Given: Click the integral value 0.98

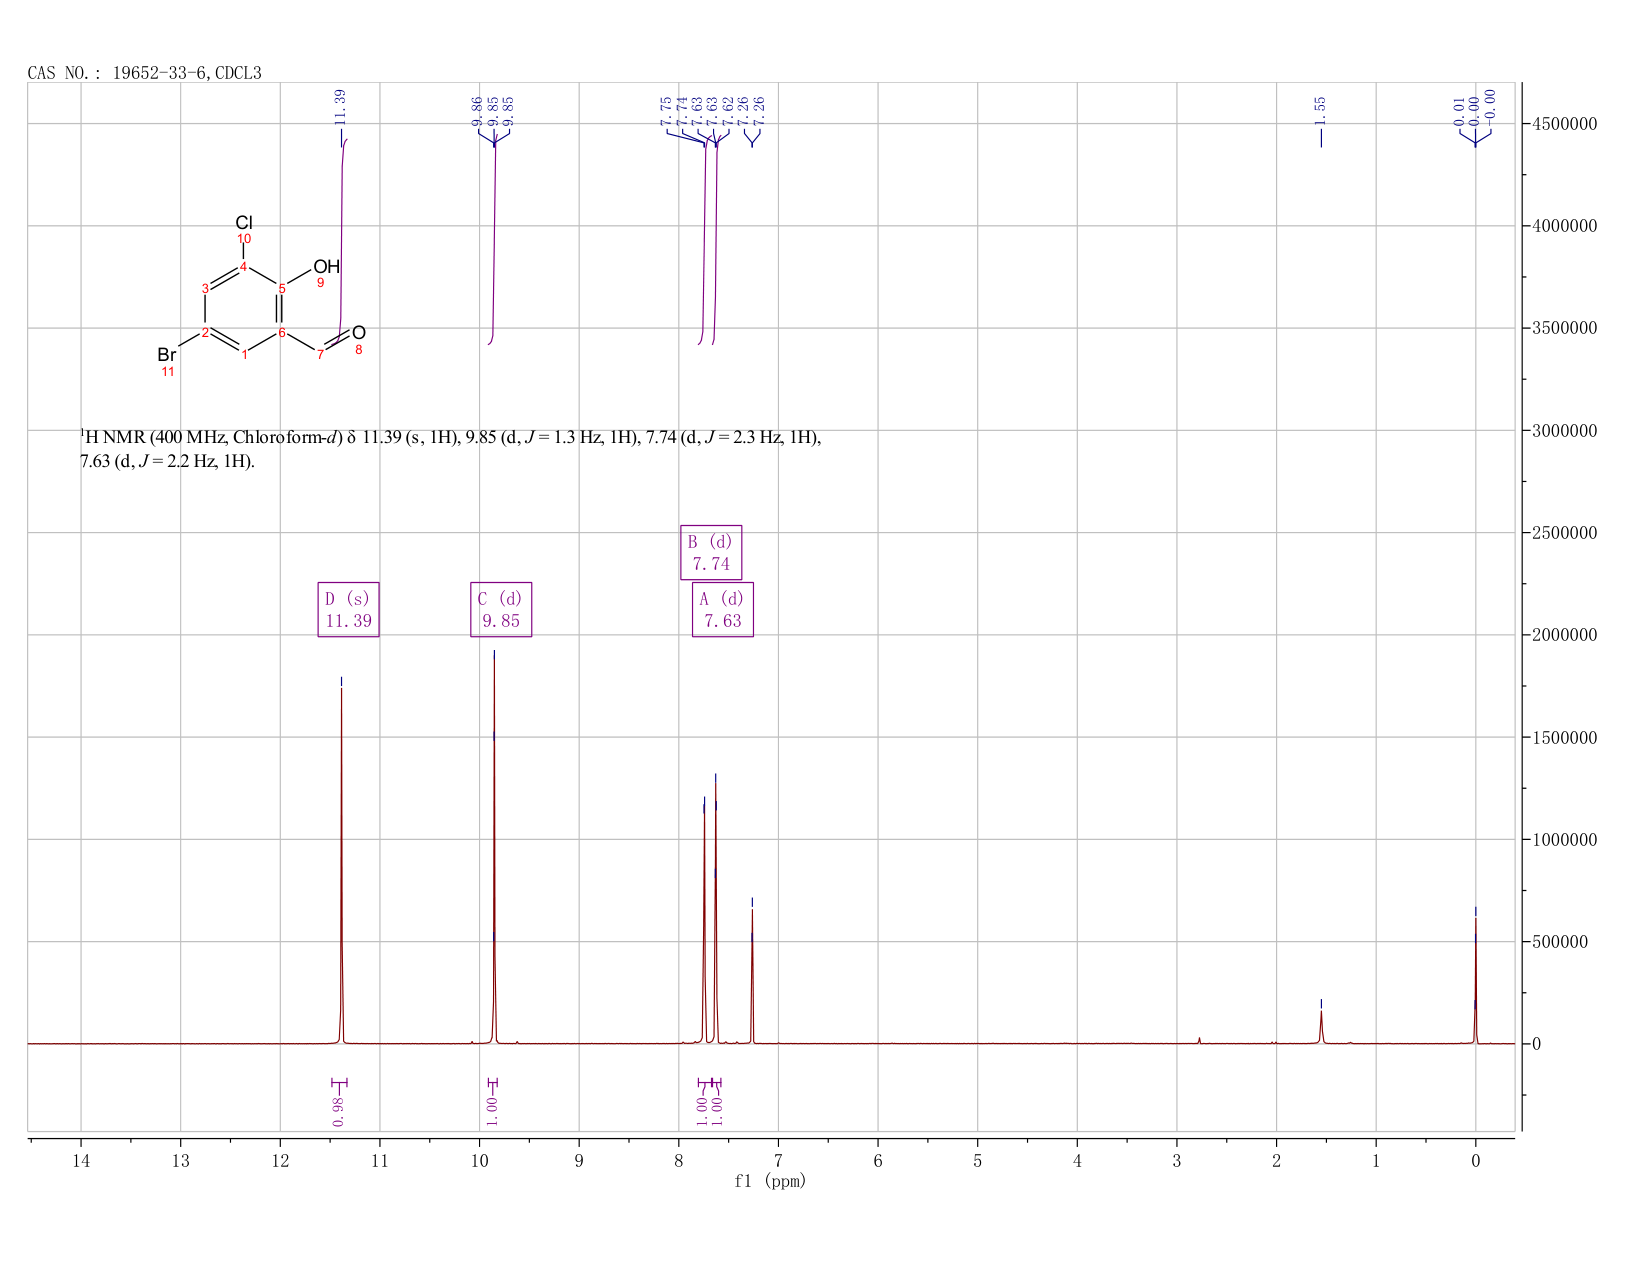Looking at the screenshot, I should [x=339, y=1110].
